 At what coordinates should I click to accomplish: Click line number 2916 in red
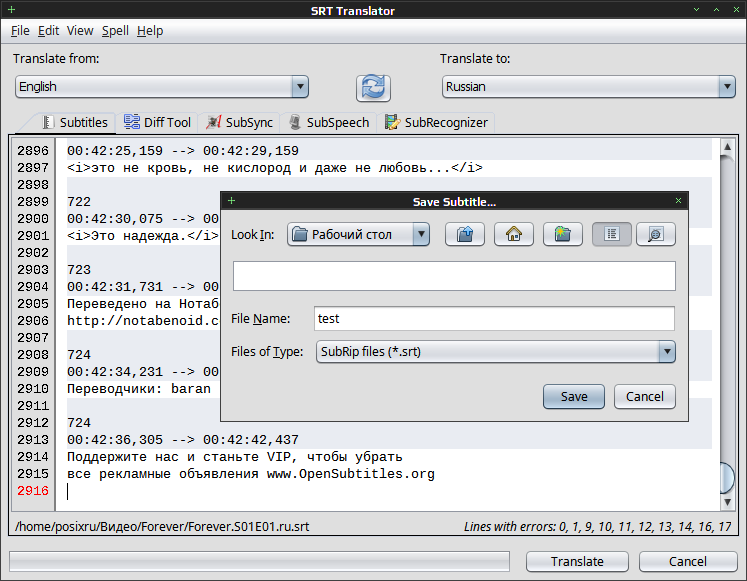[33, 491]
